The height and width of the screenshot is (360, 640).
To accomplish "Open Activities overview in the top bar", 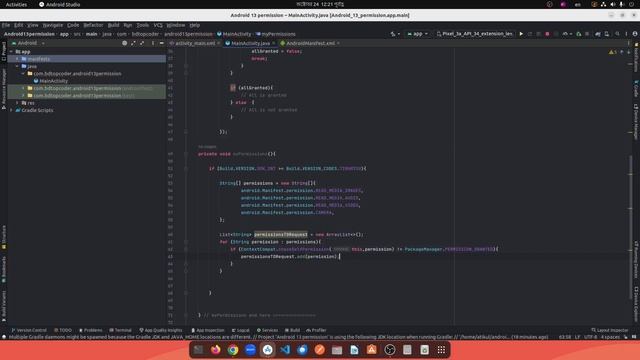I will 16,4.
